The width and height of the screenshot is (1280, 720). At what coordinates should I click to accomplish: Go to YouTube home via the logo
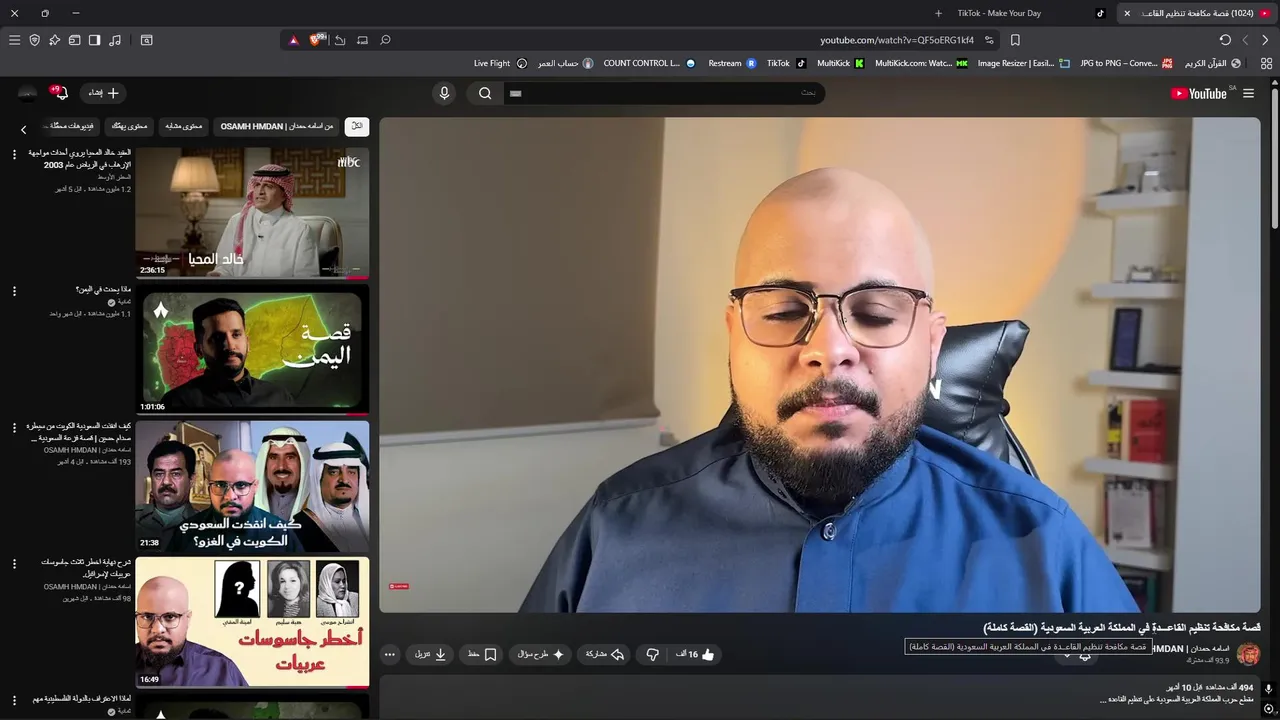point(1199,93)
